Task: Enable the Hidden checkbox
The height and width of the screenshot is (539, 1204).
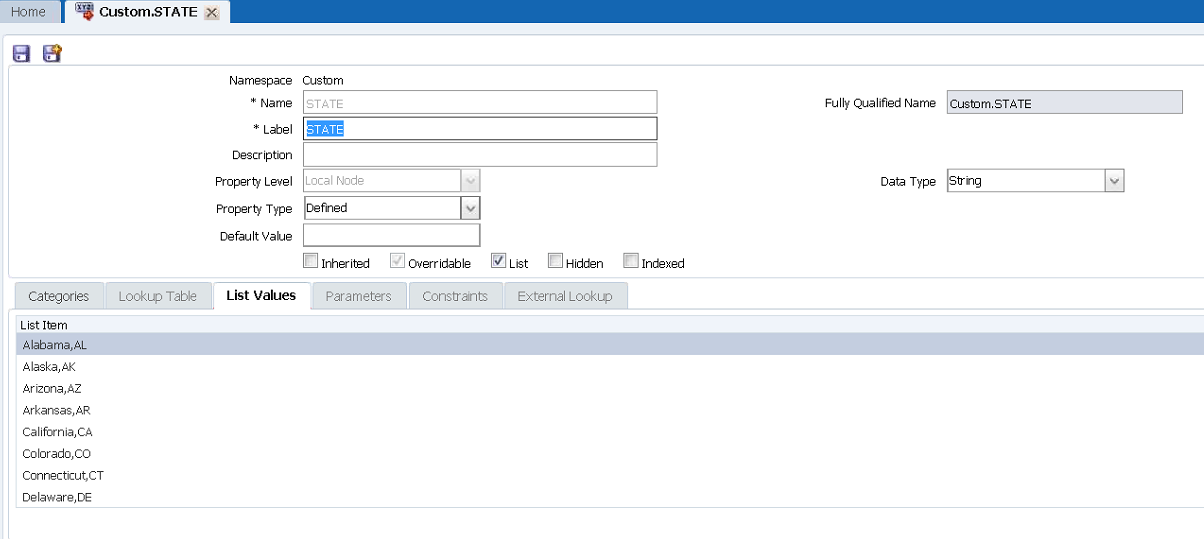Action: [555, 262]
